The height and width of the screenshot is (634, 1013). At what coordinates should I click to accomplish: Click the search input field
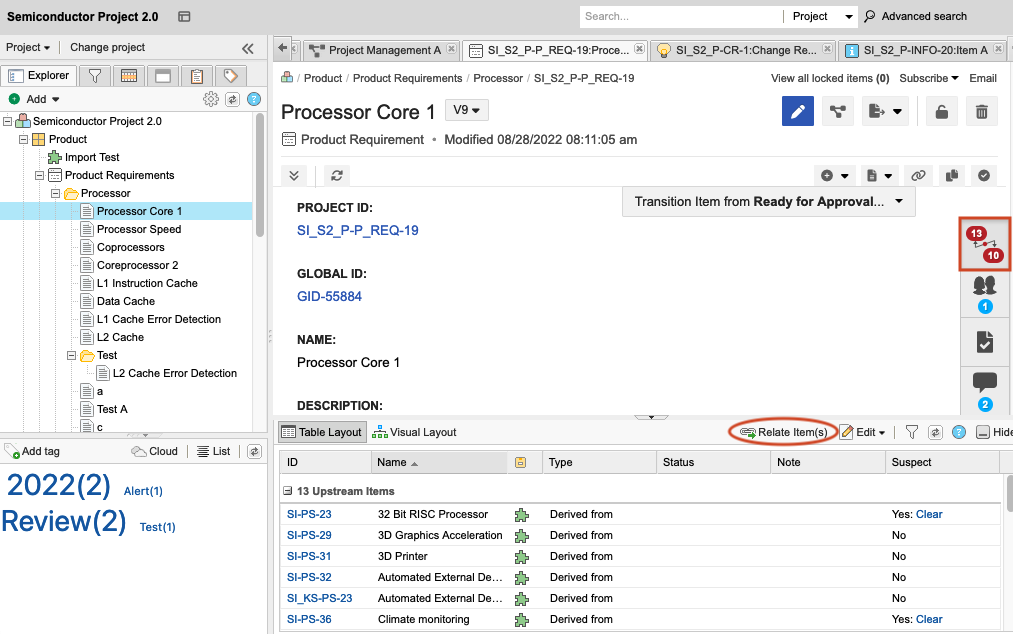pyautogui.click(x=680, y=16)
